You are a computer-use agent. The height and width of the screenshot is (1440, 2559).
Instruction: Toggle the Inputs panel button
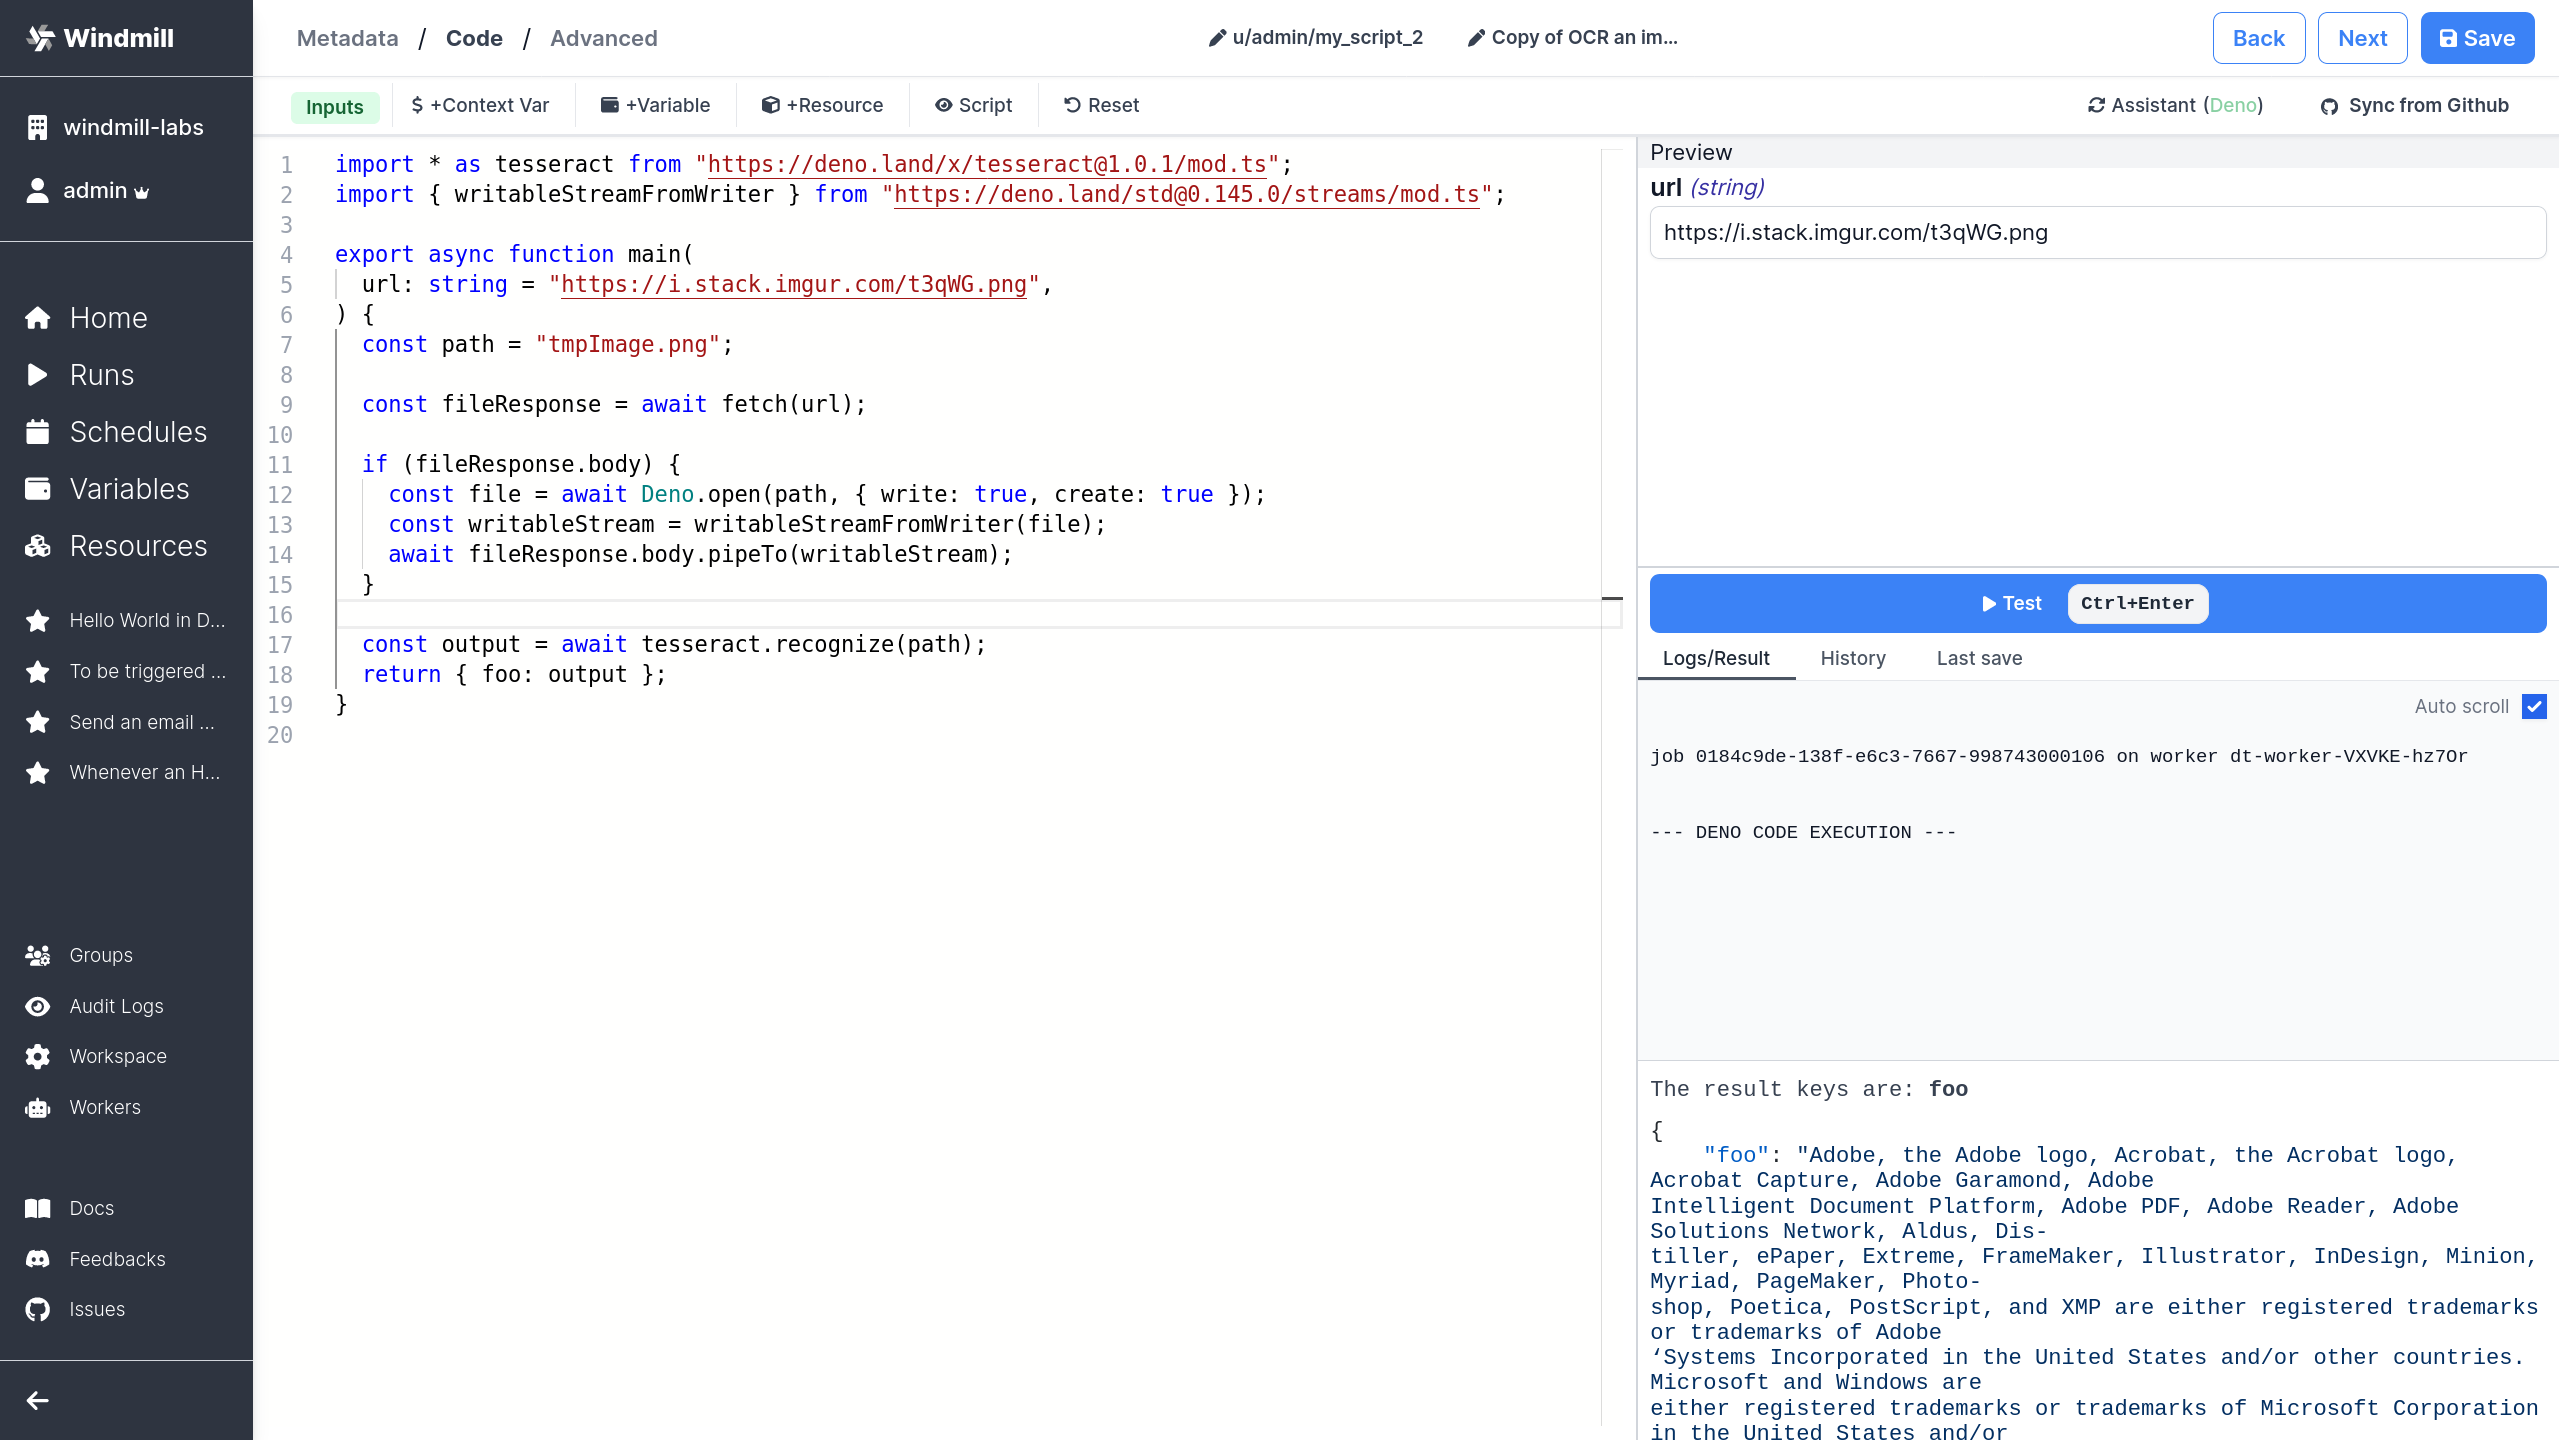[334, 106]
